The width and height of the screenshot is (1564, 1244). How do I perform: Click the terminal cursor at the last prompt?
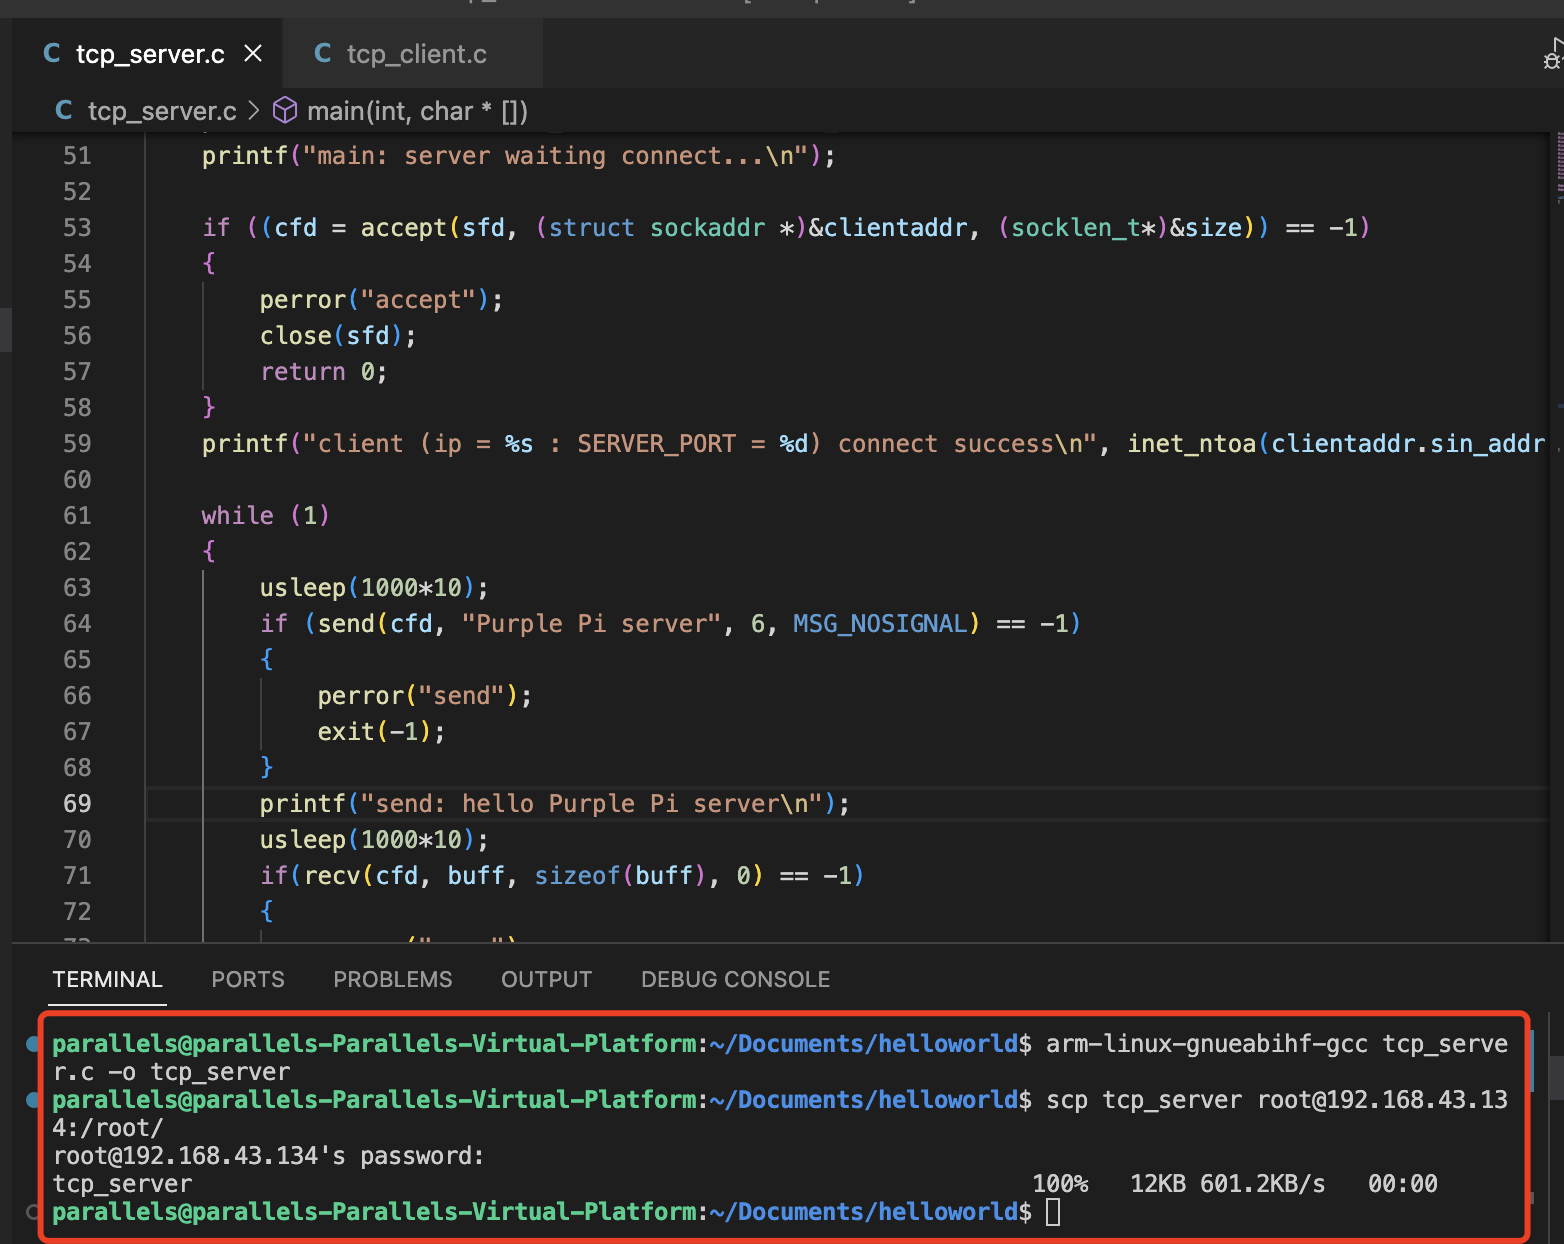[x=1053, y=1212]
